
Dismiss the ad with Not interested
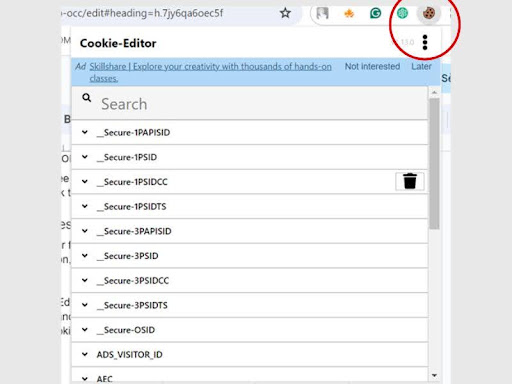372,66
